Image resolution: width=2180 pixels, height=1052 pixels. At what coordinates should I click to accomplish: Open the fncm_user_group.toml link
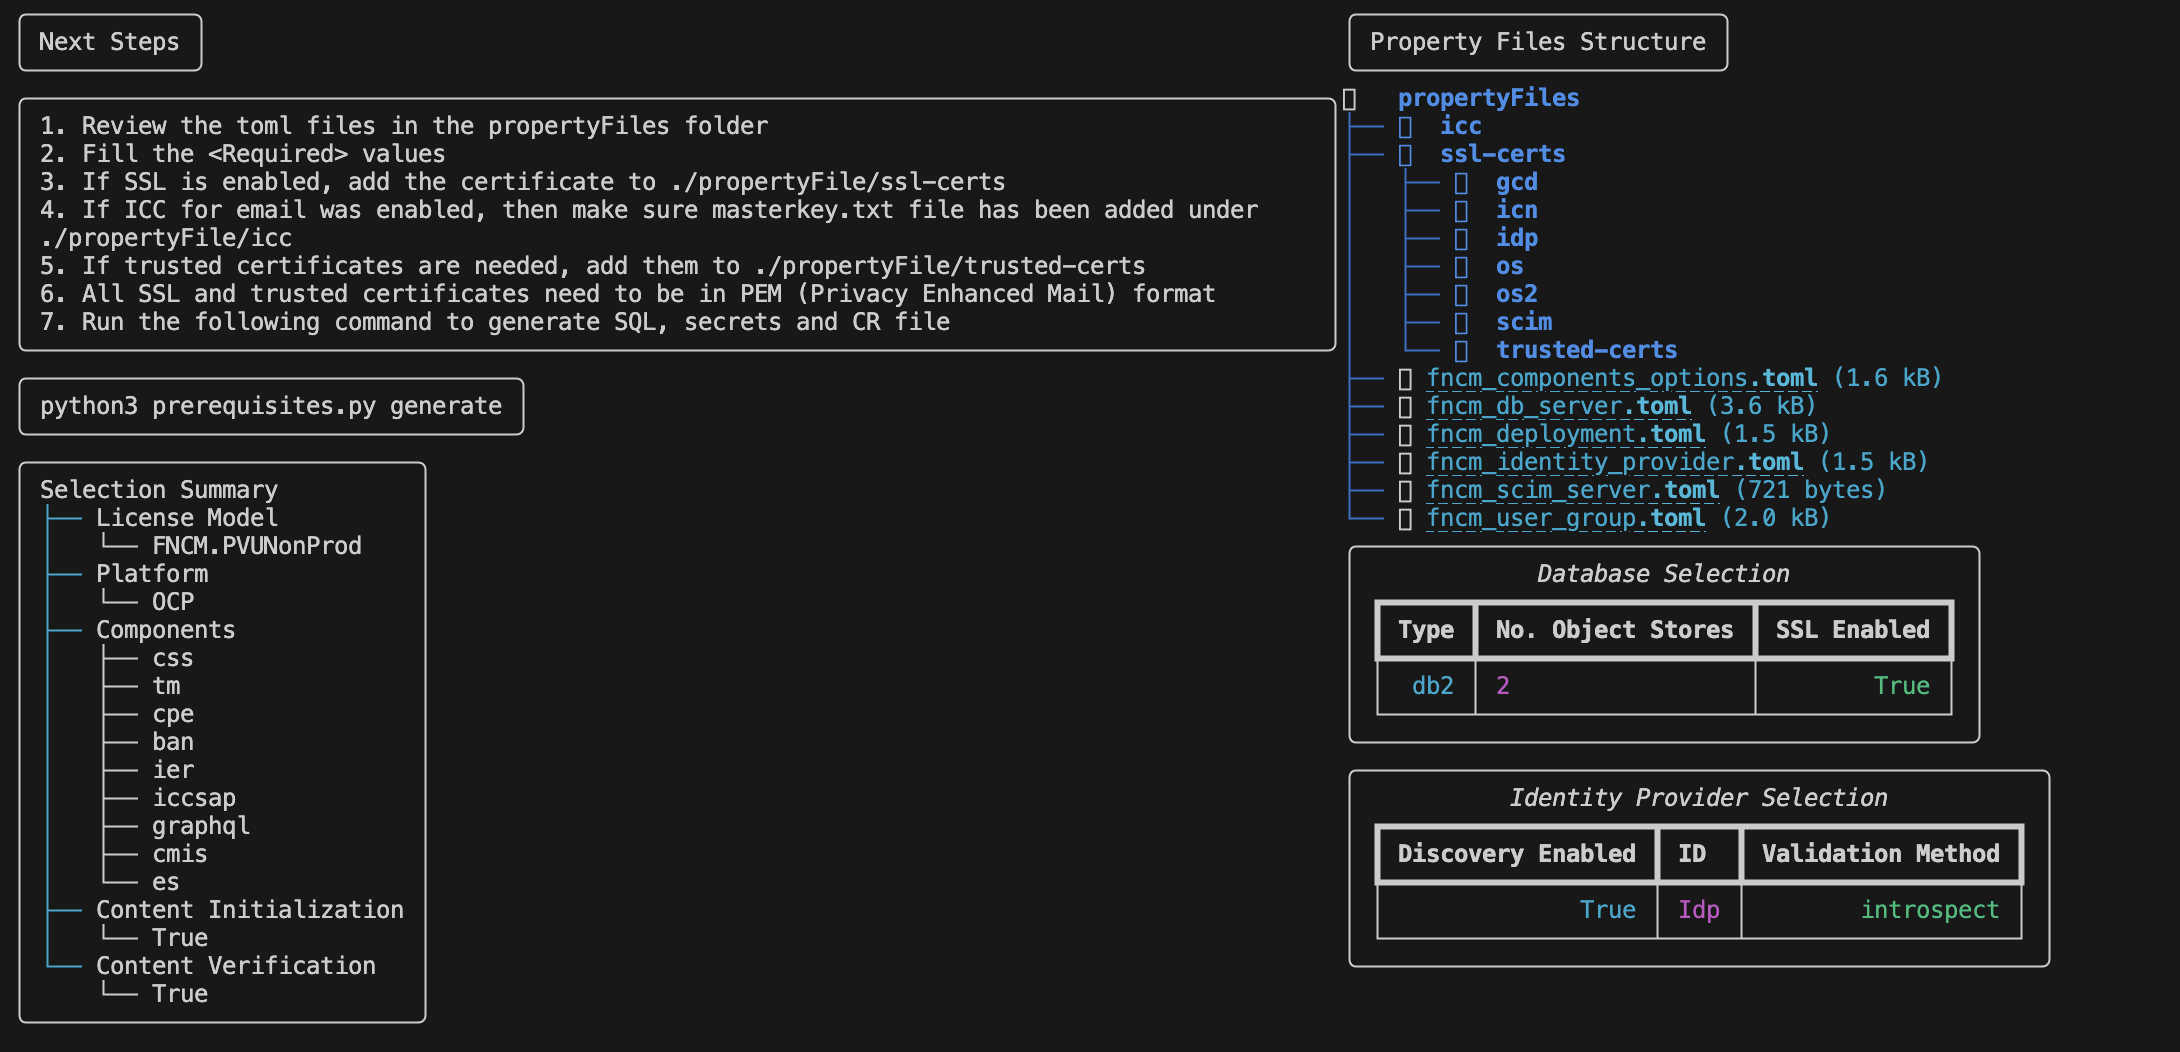pyautogui.click(x=1566, y=518)
